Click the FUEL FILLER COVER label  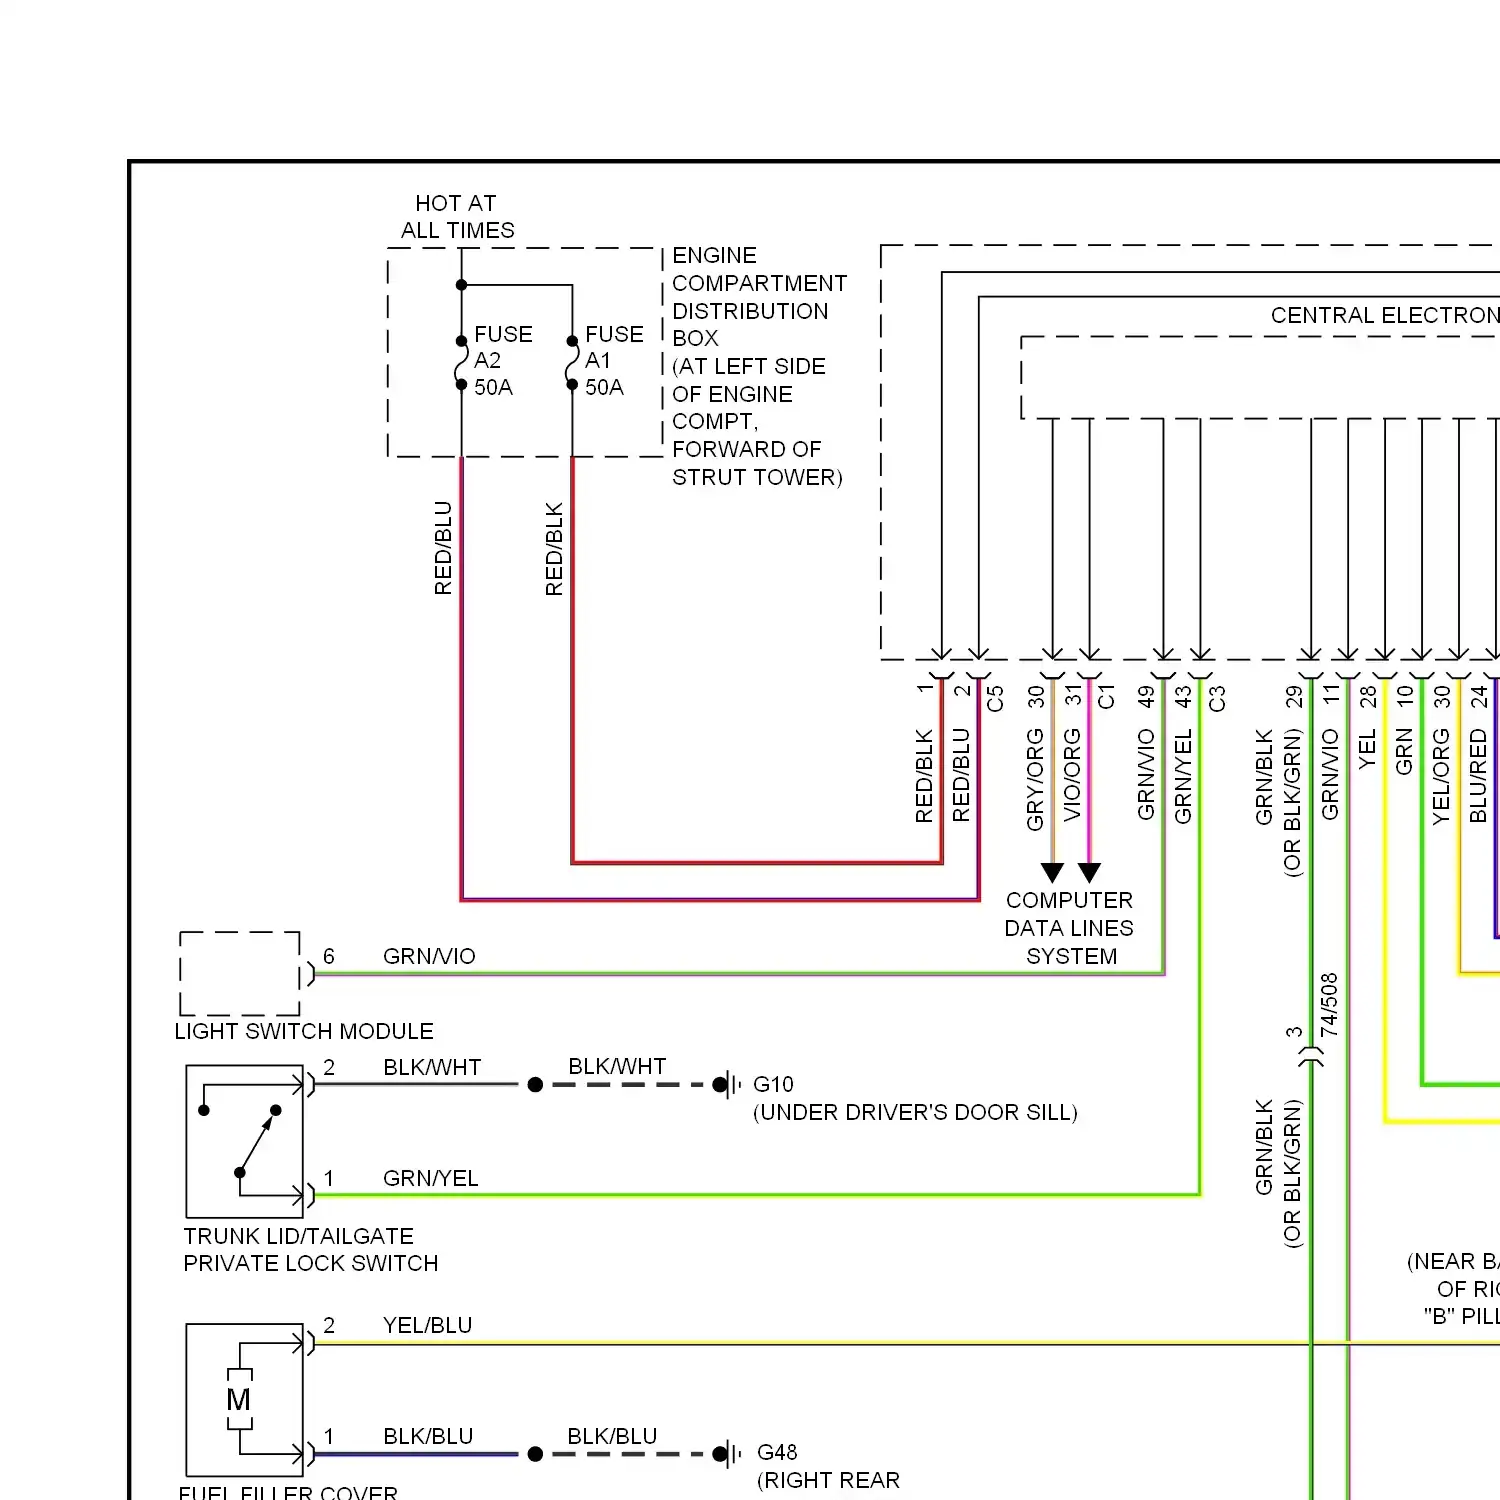pyautogui.click(x=288, y=1492)
